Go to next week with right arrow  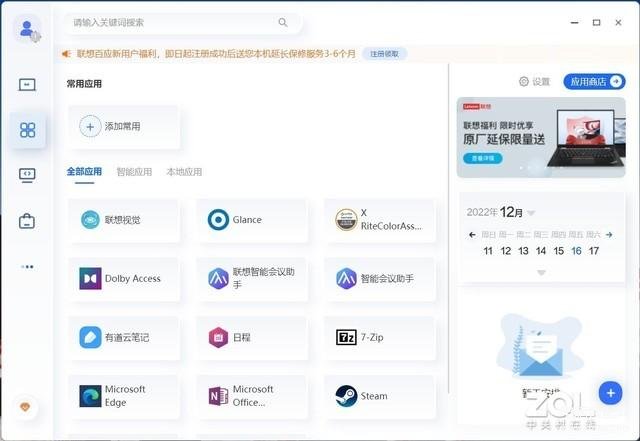click(x=609, y=235)
